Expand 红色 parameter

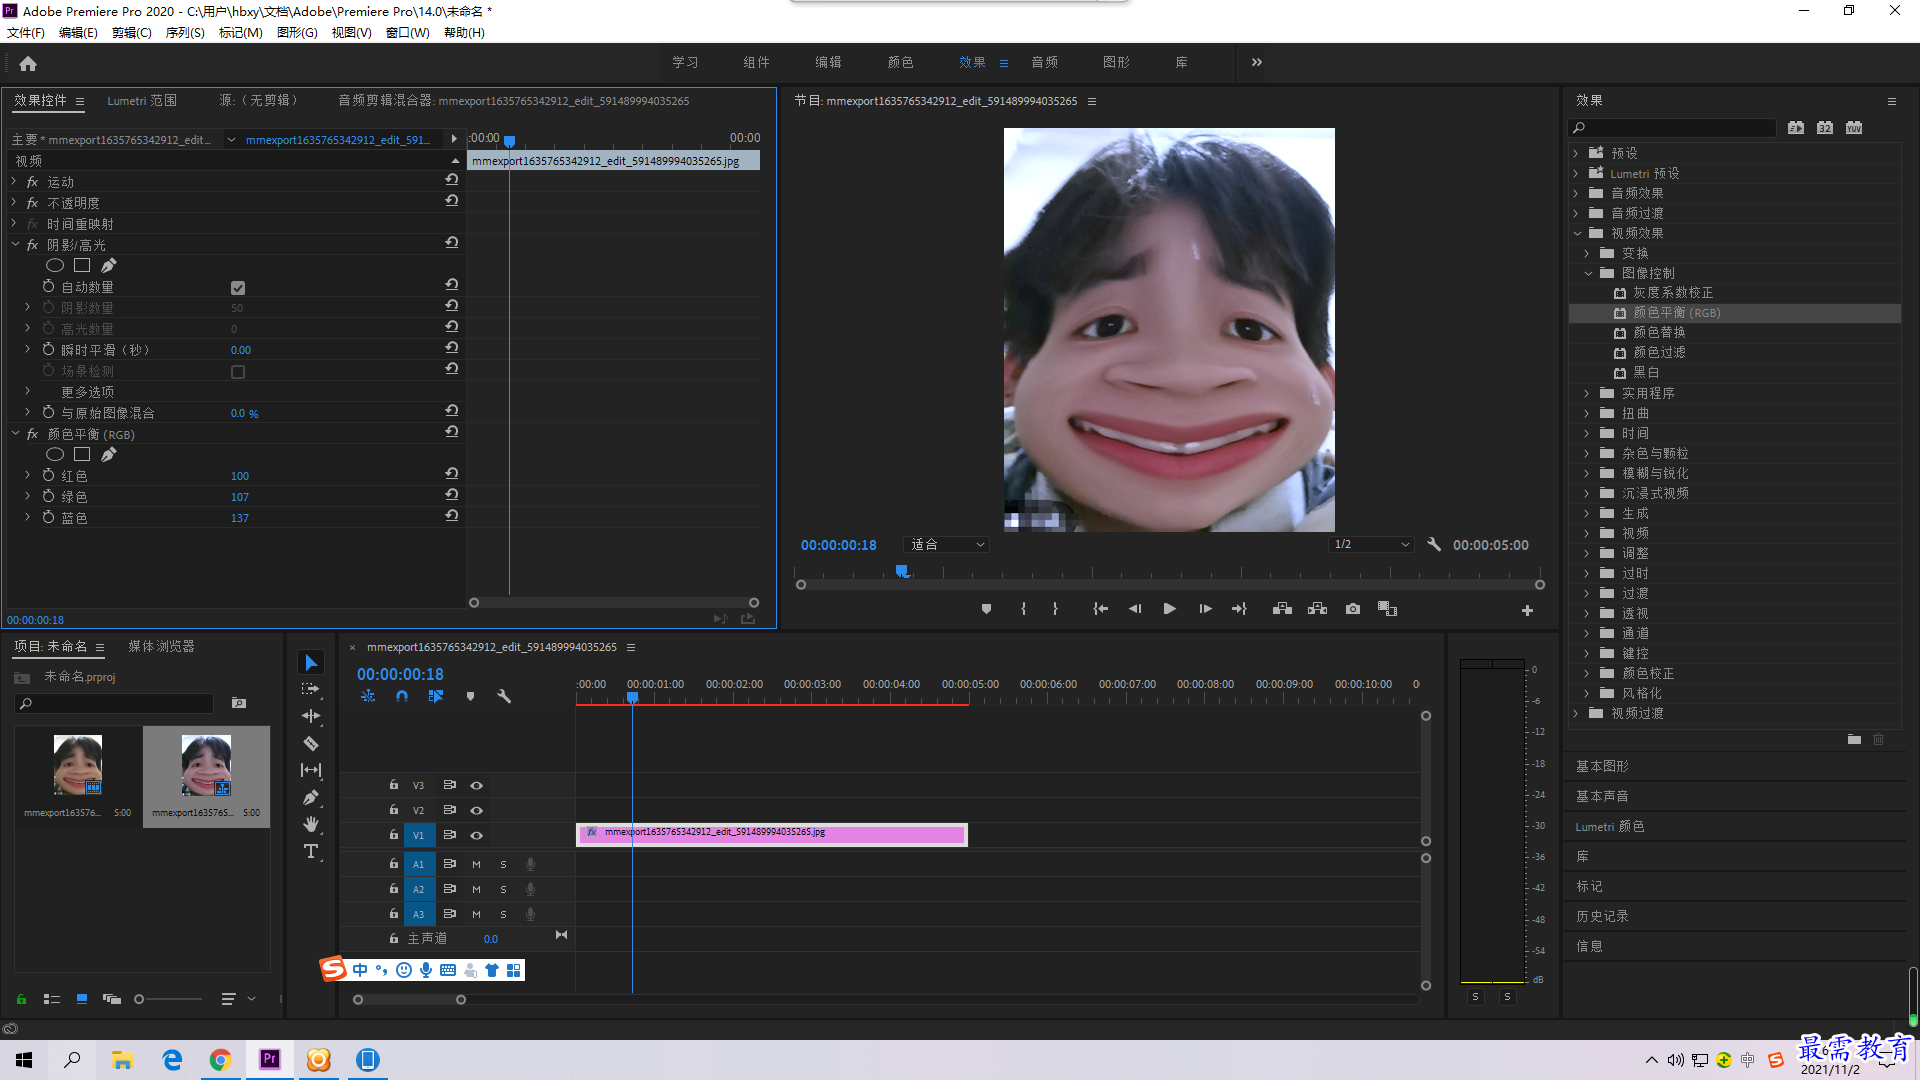[x=28, y=476]
